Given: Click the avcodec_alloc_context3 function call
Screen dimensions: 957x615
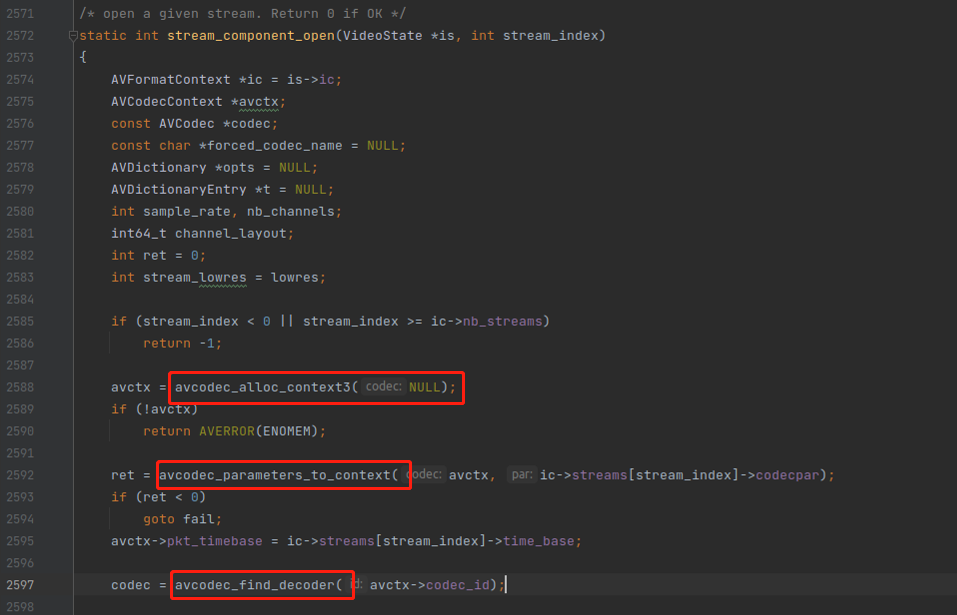Looking at the screenshot, I should 264,387.
